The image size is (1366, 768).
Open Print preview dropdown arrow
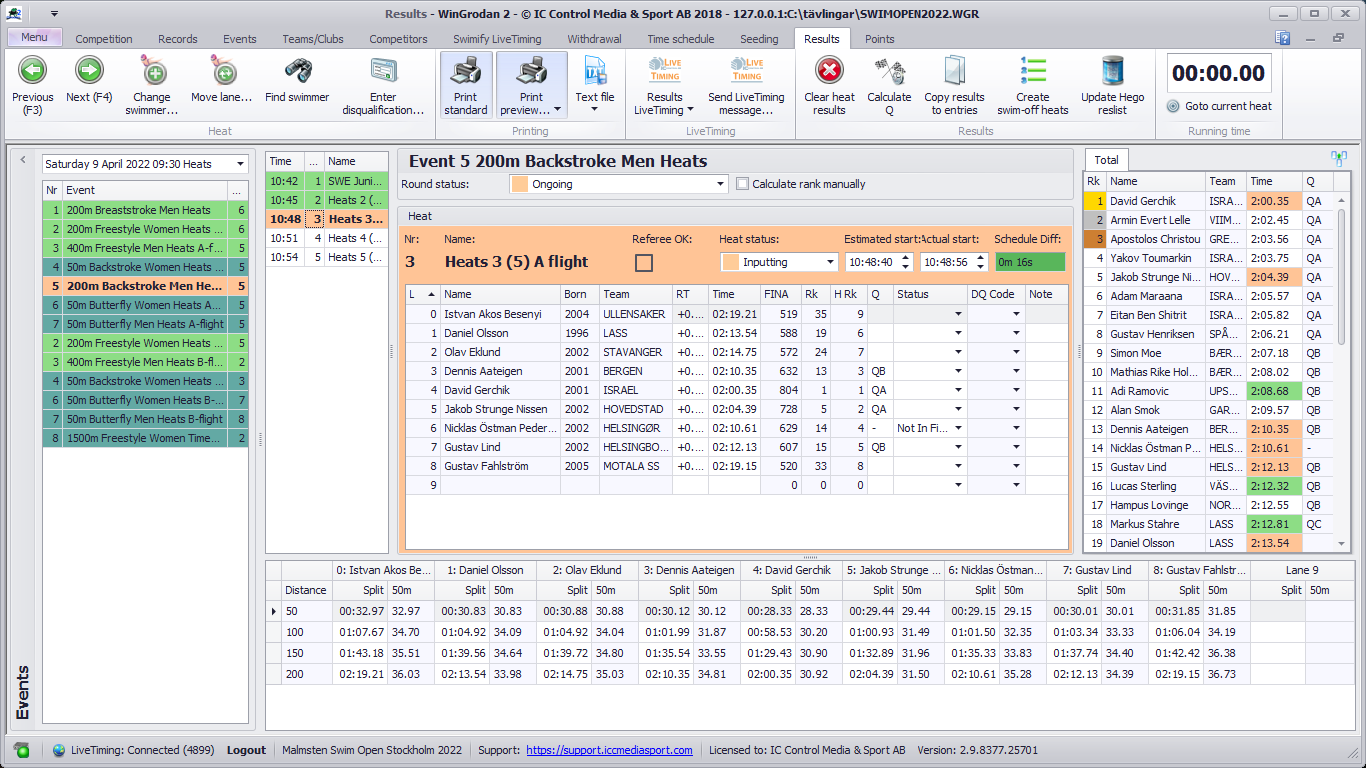[x=556, y=110]
